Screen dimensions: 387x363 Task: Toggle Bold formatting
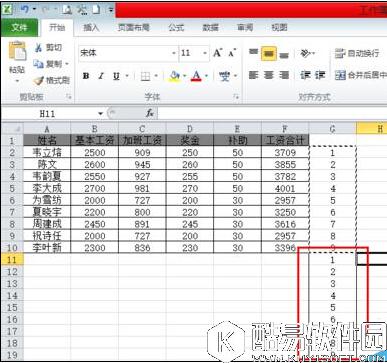pos(86,76)
